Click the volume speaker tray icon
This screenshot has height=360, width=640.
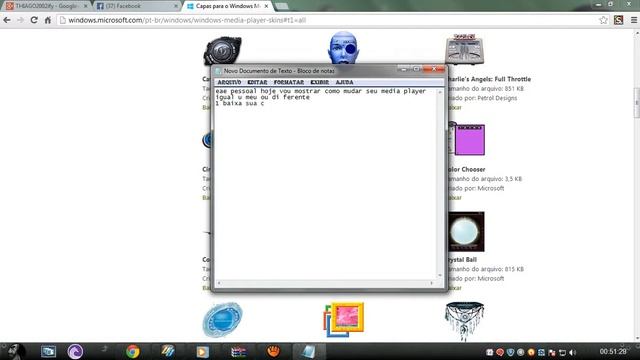pos(573,352)
